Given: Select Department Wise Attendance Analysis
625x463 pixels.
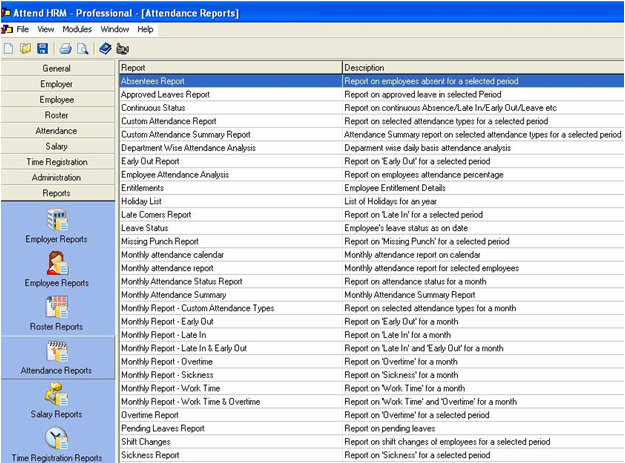Looking at the screenshot, I should [x=371, y=148].
